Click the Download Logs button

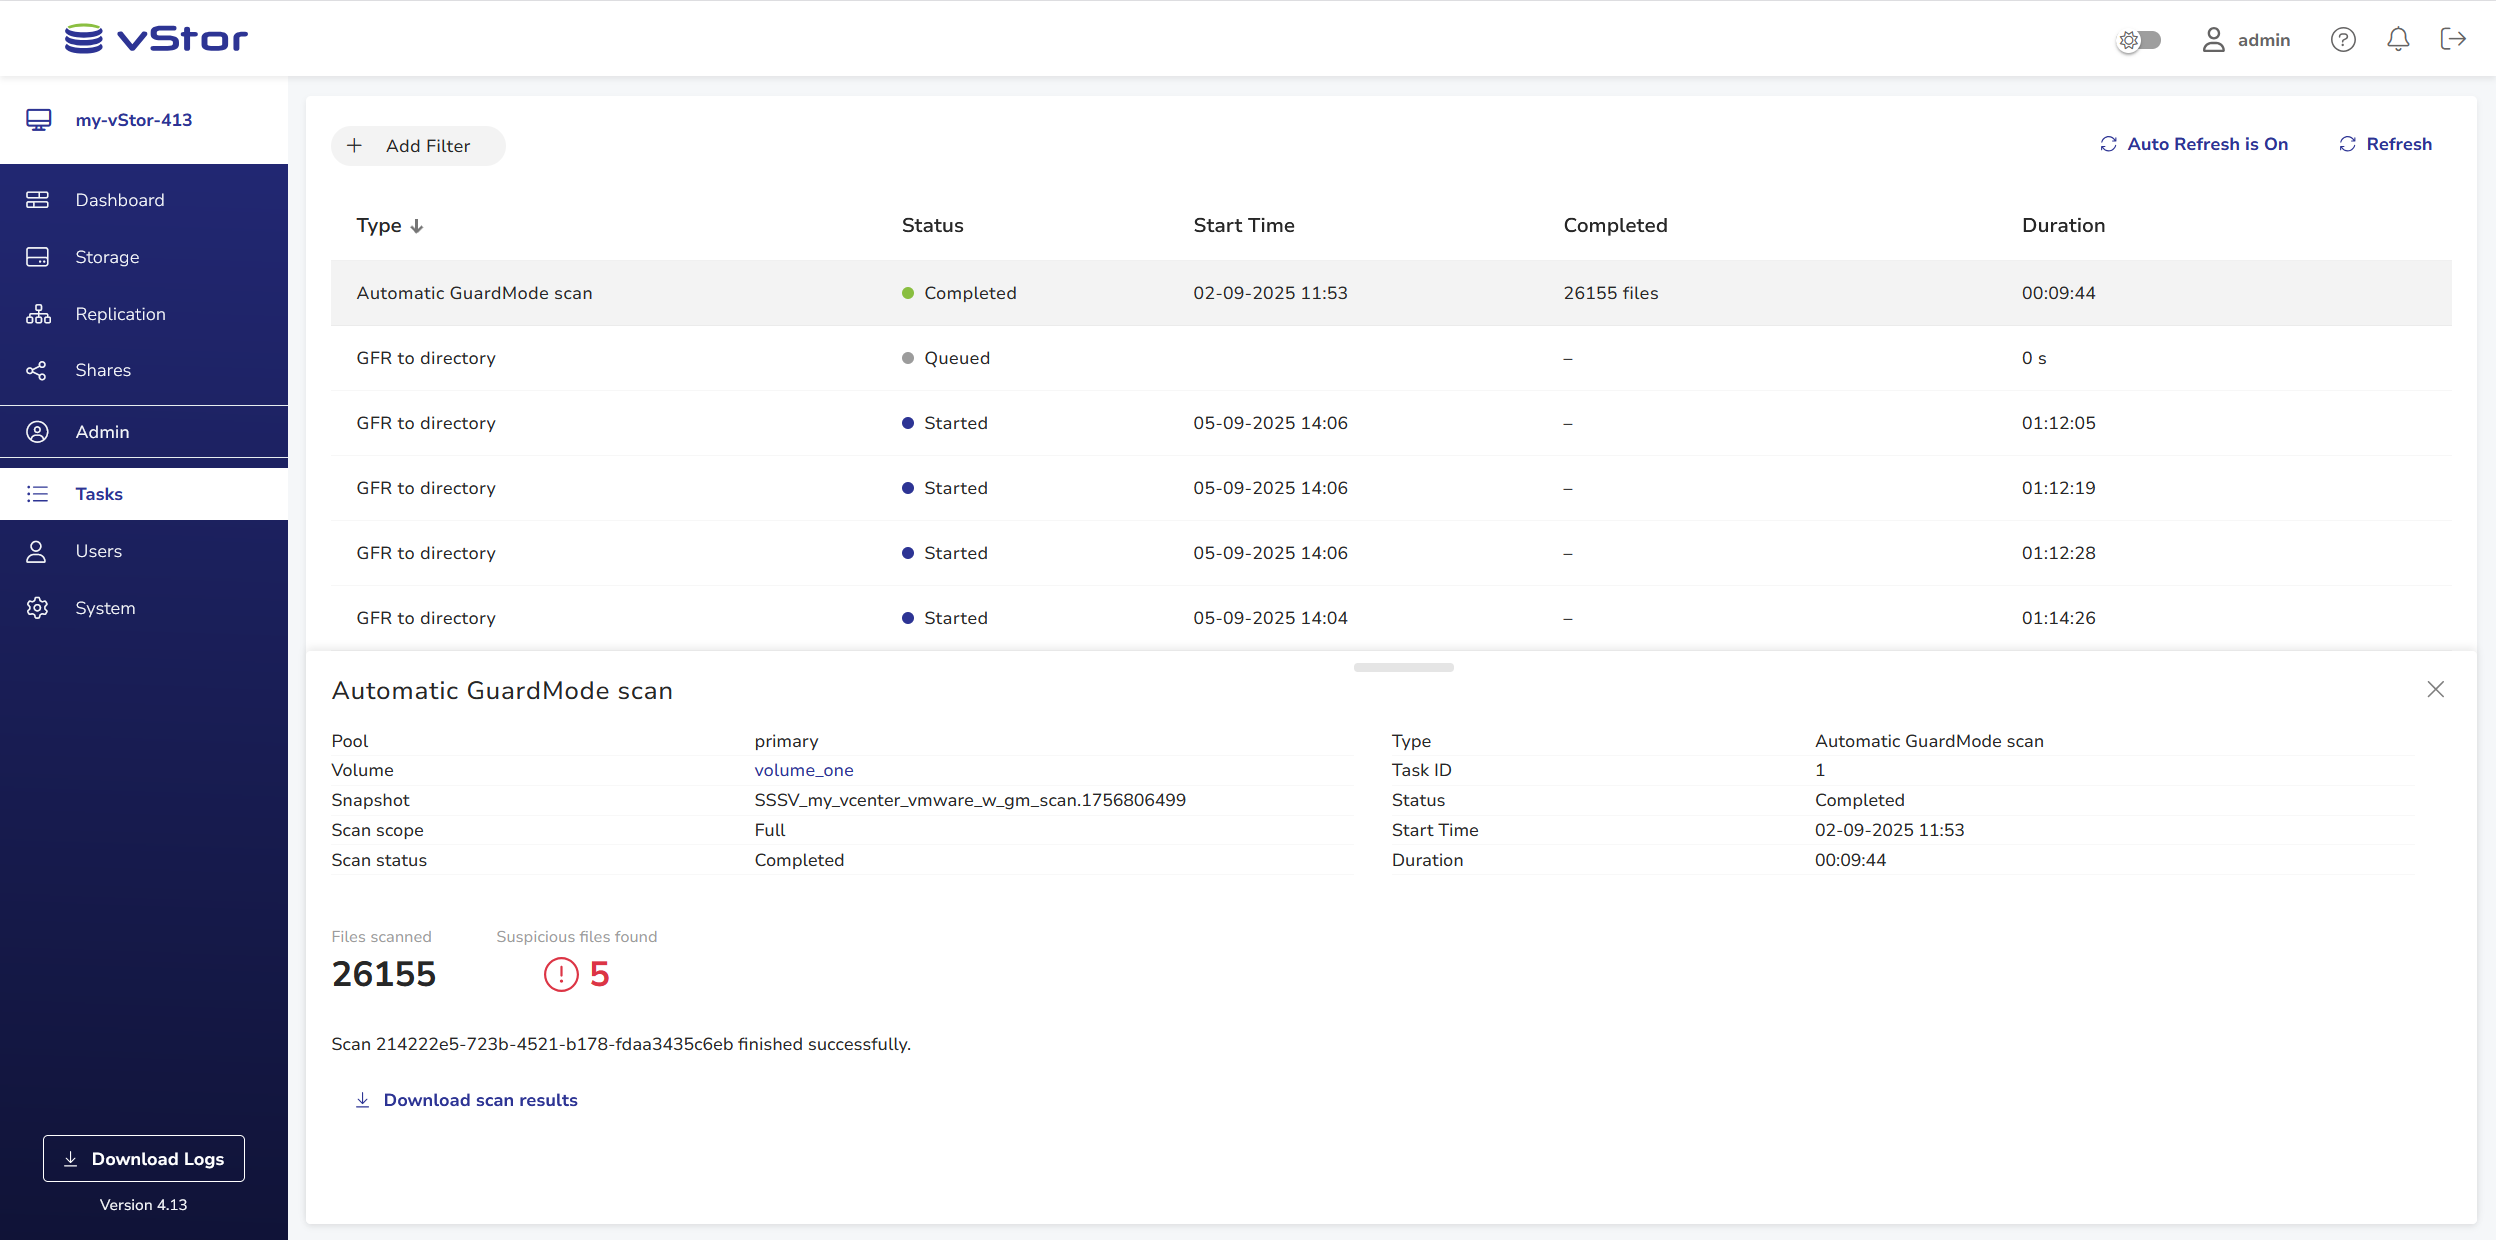144,1158
